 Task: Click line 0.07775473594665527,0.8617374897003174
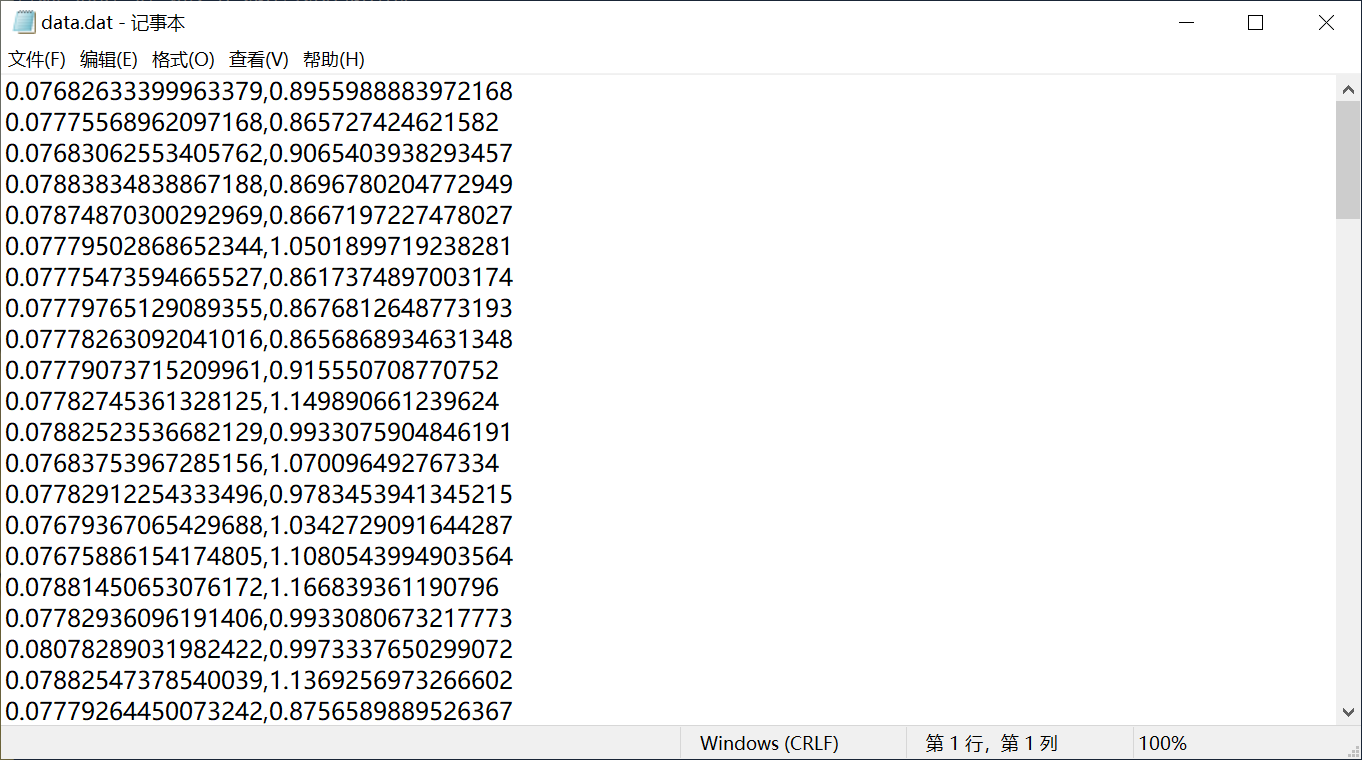pyautogui.click(x=259, y=278)
